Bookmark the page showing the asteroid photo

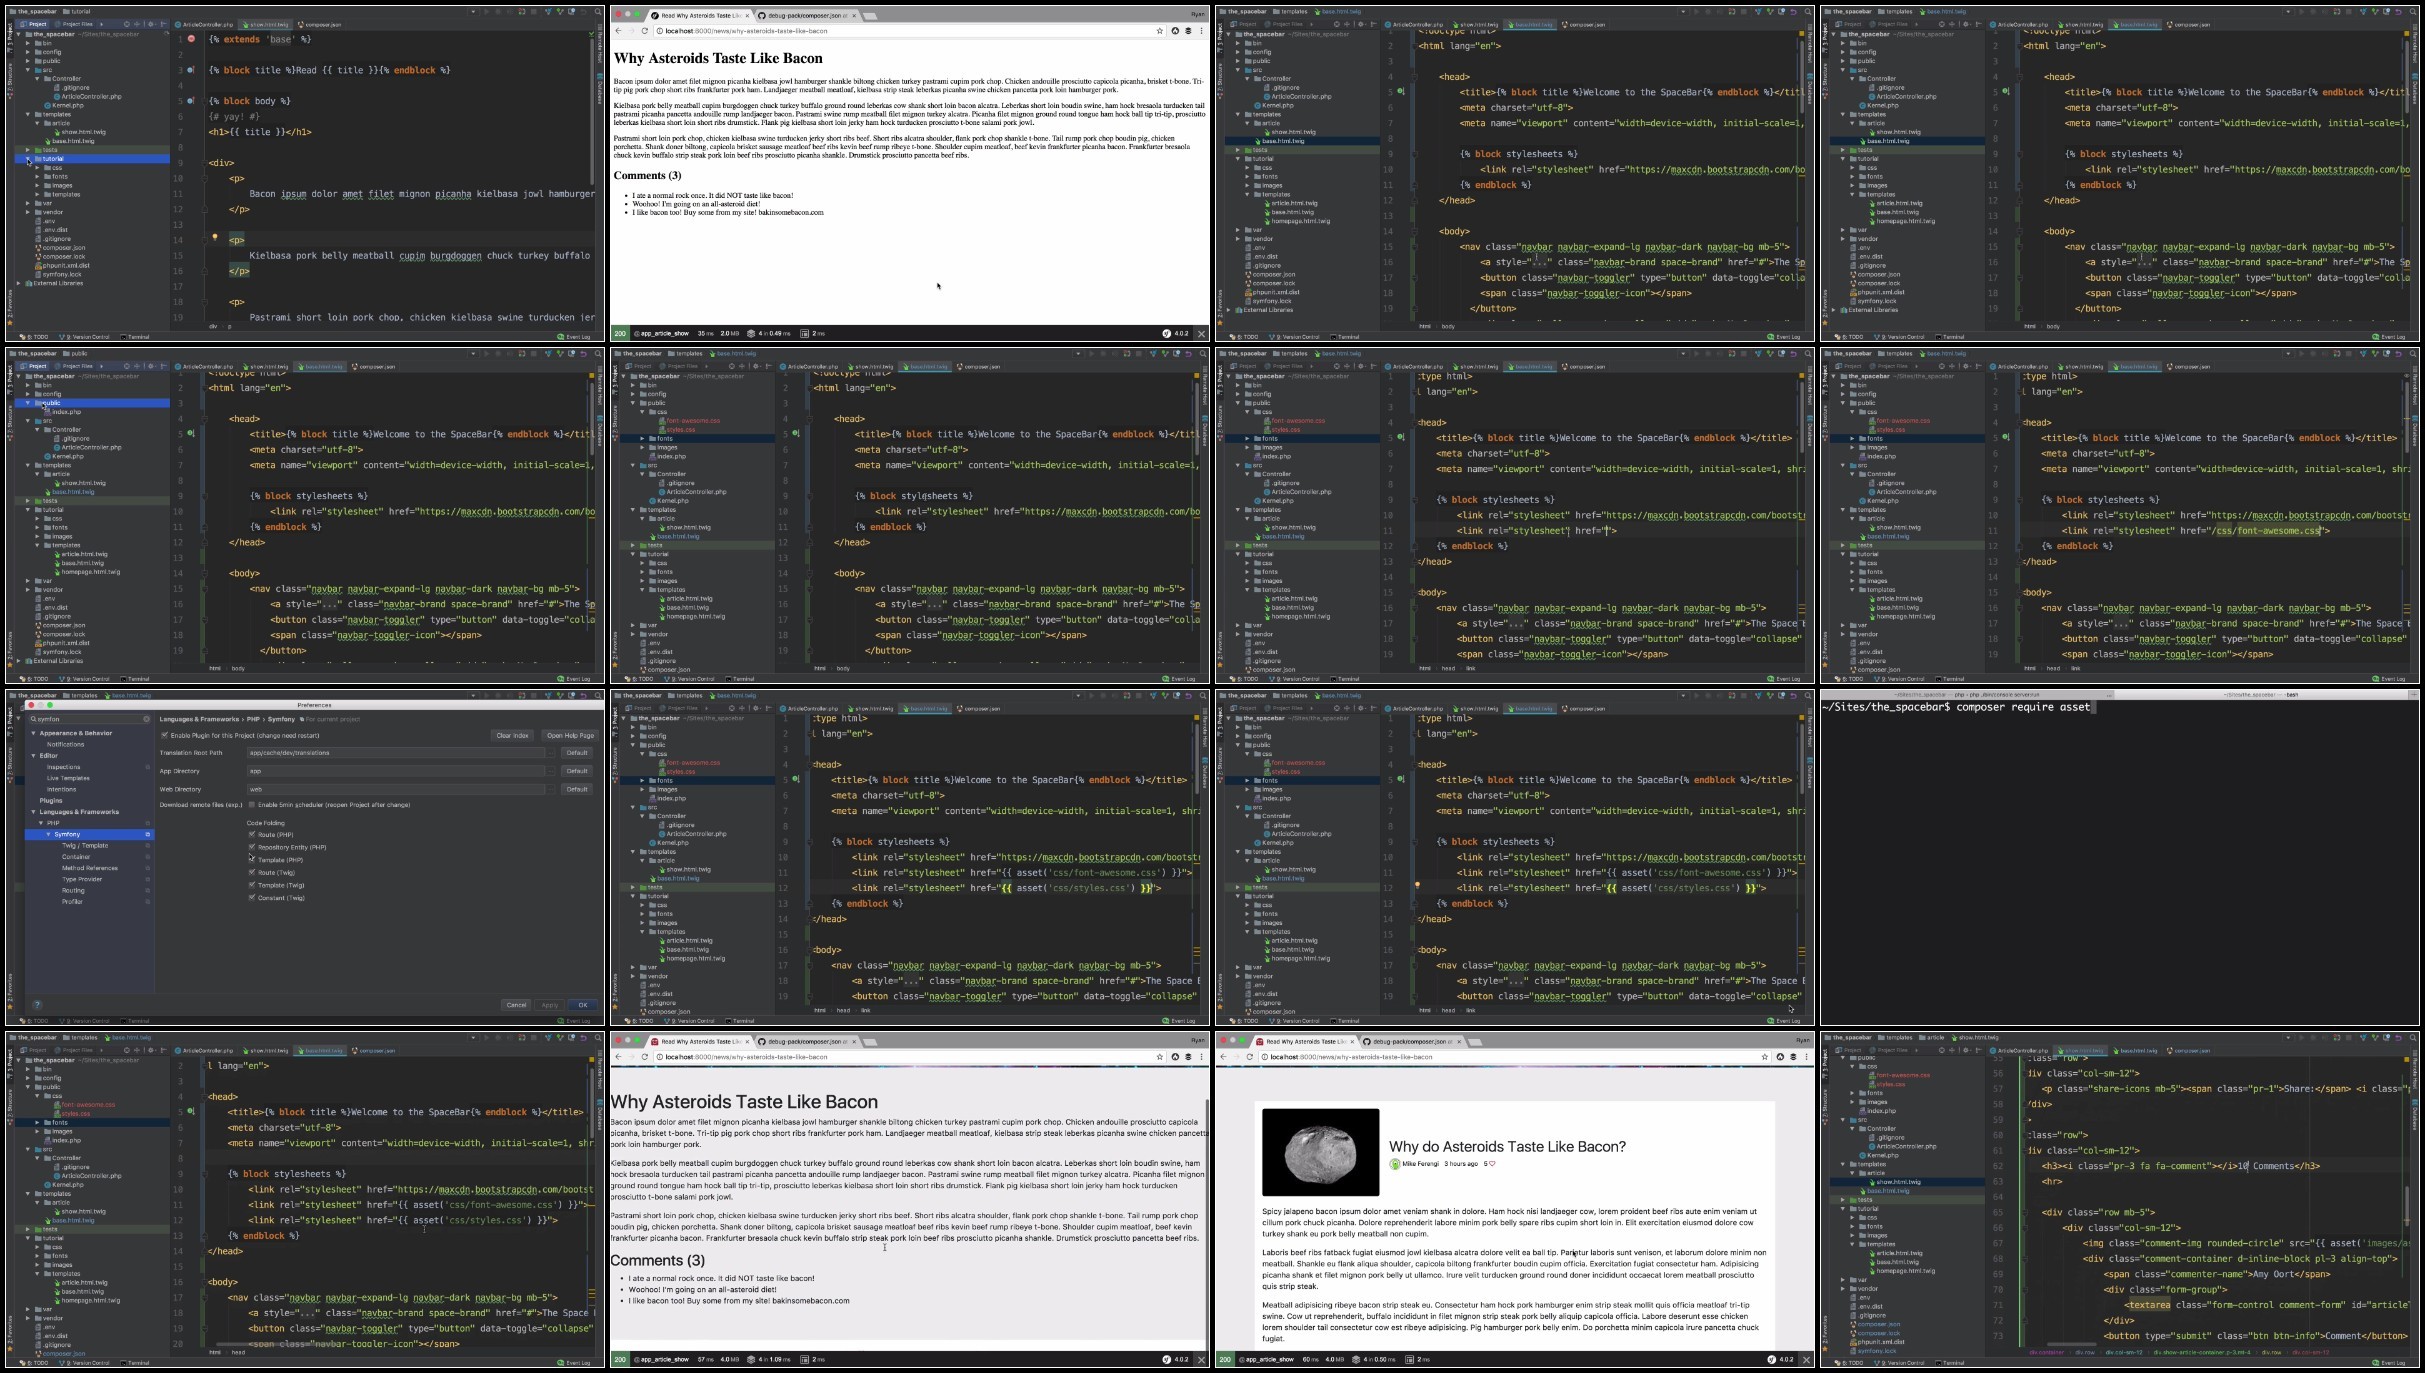1764,1056
